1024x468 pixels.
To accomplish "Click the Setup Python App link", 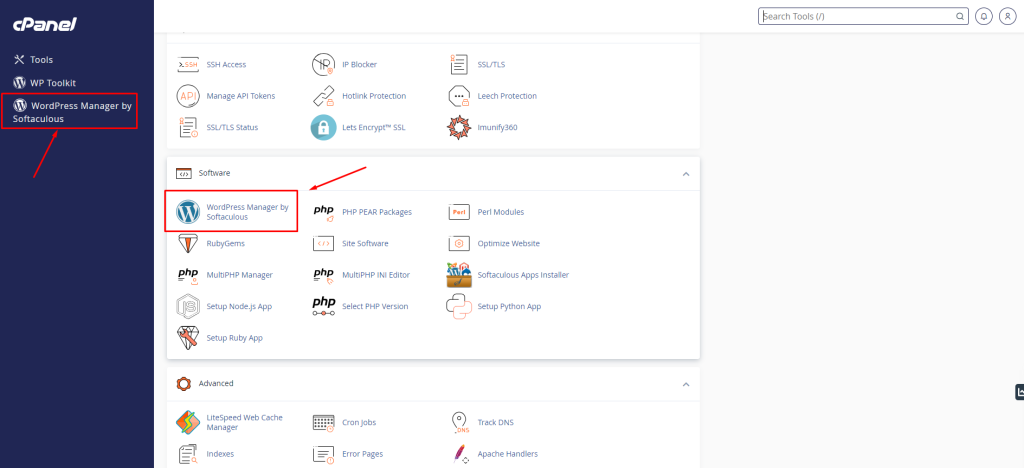I will [x=509, y=306].
